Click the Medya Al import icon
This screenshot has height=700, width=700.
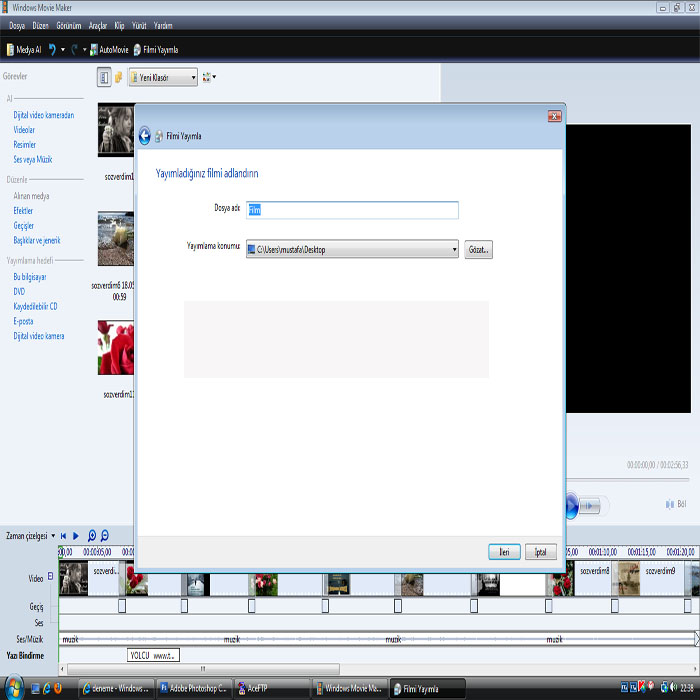[10, 49]
